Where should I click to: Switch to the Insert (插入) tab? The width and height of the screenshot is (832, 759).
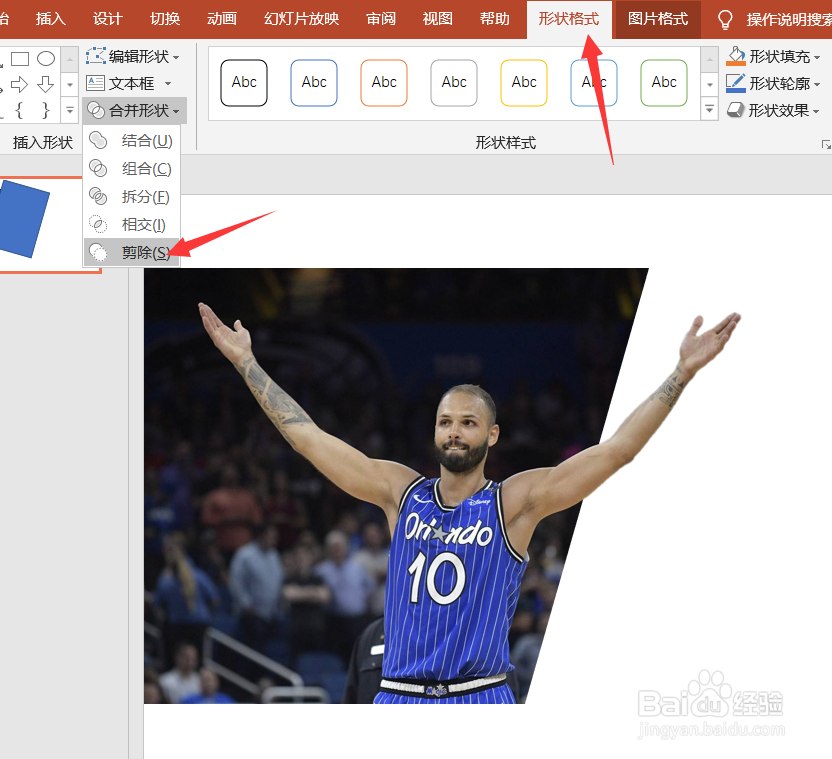(50, 19)
